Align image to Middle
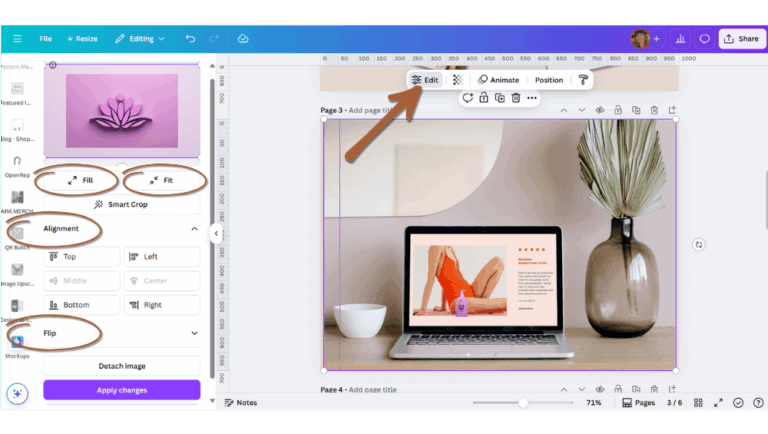This screenshot has width=768, height=434. tap(81, 281)
